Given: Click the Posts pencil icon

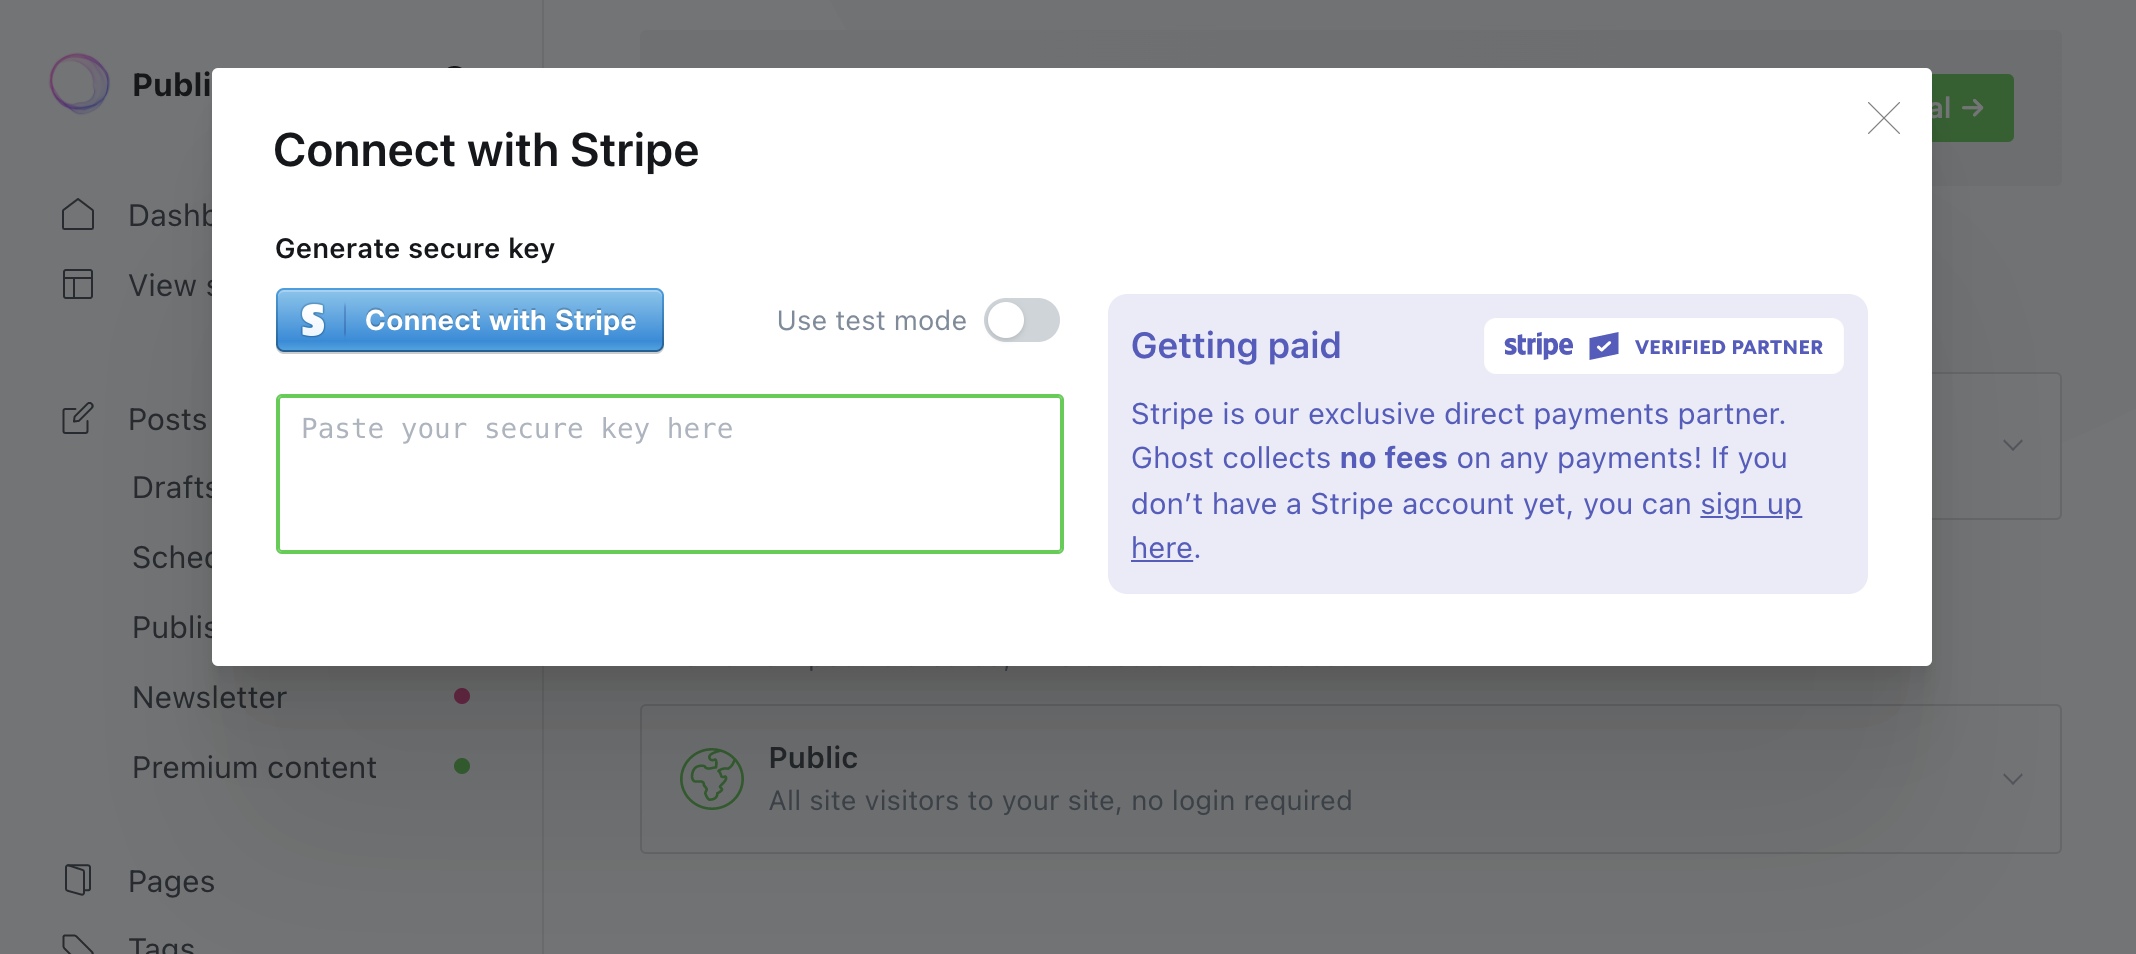Looking at the screenshot, I should (x=78, y=418).
